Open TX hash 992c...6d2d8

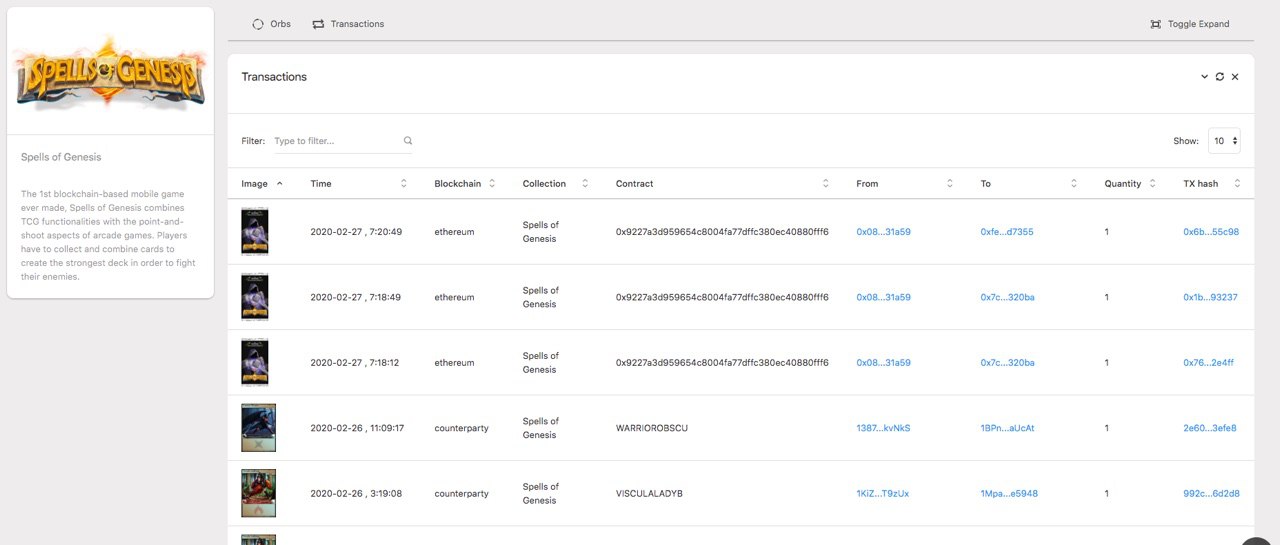(1211, 494)
